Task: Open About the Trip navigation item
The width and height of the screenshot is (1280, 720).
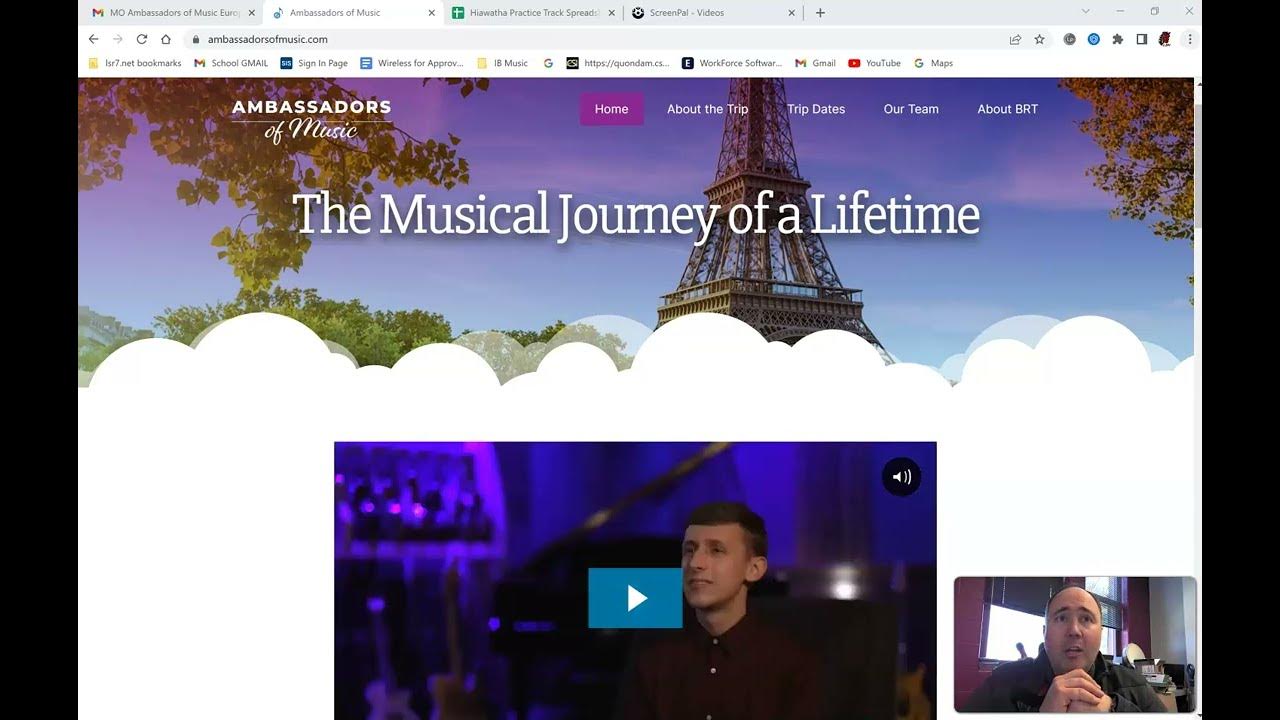Action: [x=707, y=109]
